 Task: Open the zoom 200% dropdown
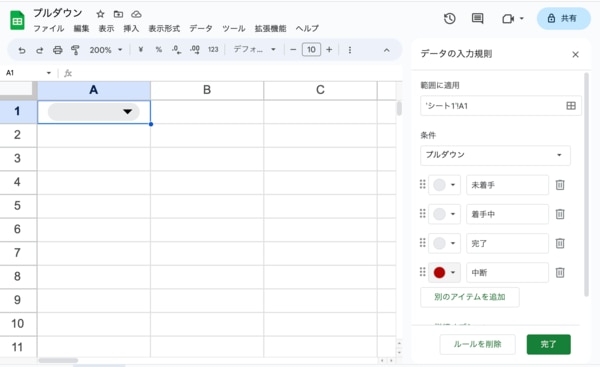tap(106, 50)
